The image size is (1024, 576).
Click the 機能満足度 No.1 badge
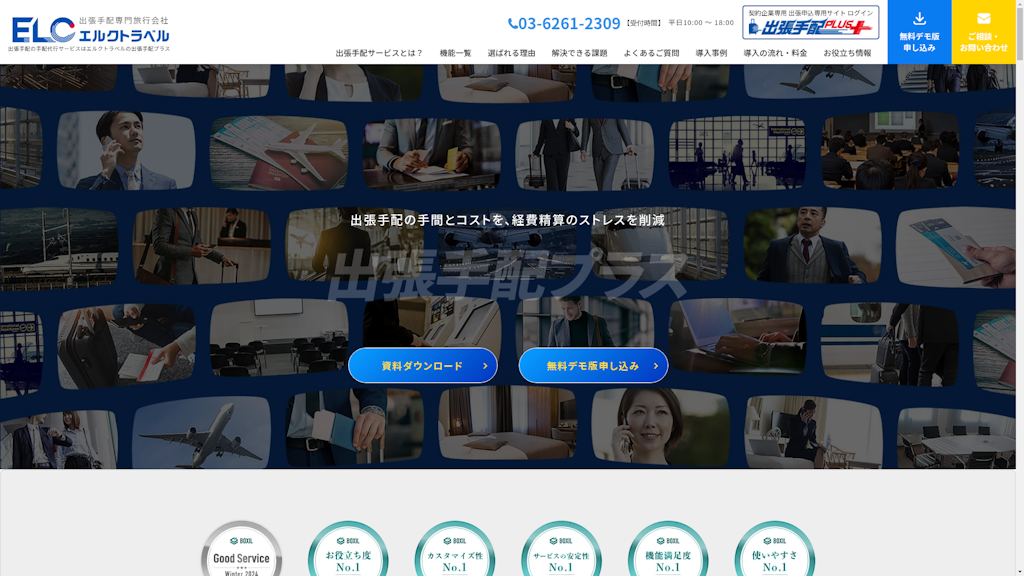click(668, 550)
